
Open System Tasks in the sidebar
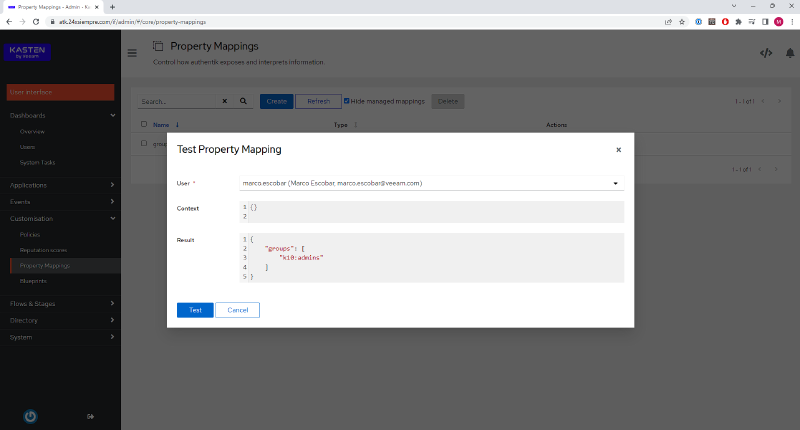[x=37, y=162]
